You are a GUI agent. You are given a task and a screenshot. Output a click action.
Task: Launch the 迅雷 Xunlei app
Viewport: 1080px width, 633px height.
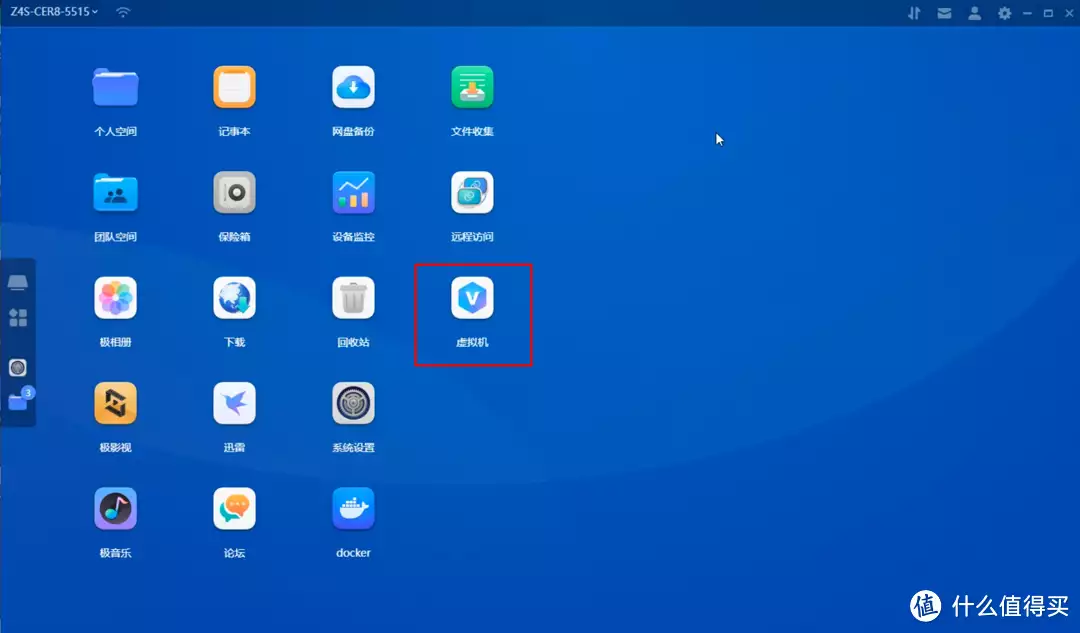(x=234, y=404)
